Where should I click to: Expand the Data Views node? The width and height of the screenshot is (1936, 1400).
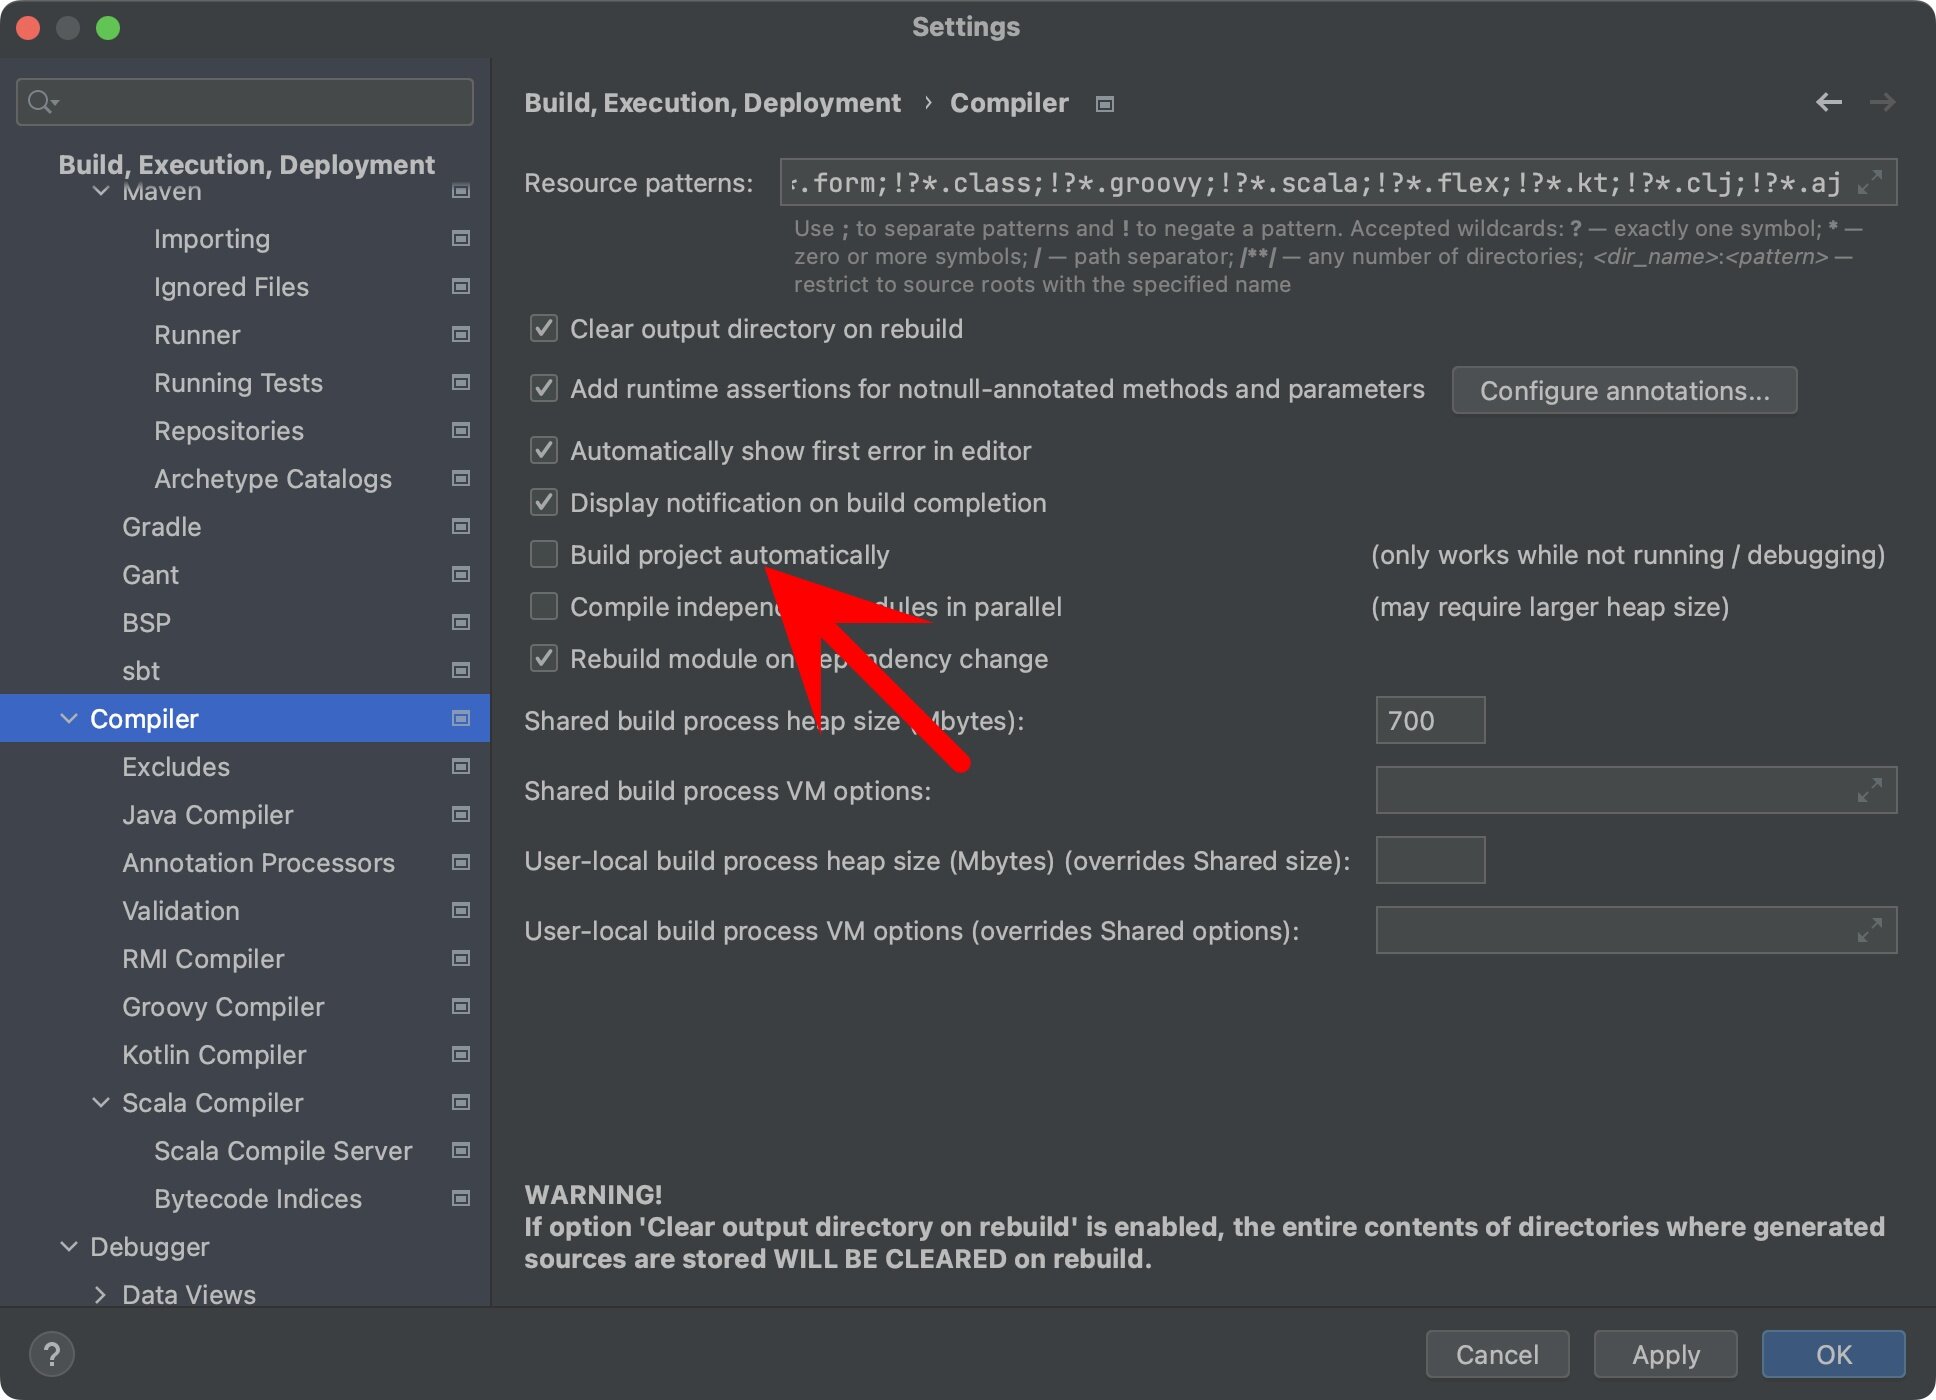101,1294
